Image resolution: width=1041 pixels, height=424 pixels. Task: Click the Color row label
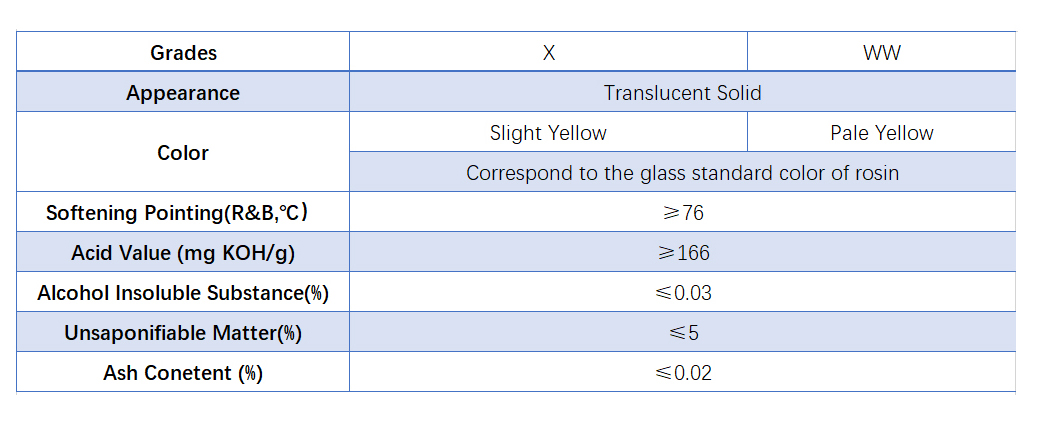click(x=183, y=152)
